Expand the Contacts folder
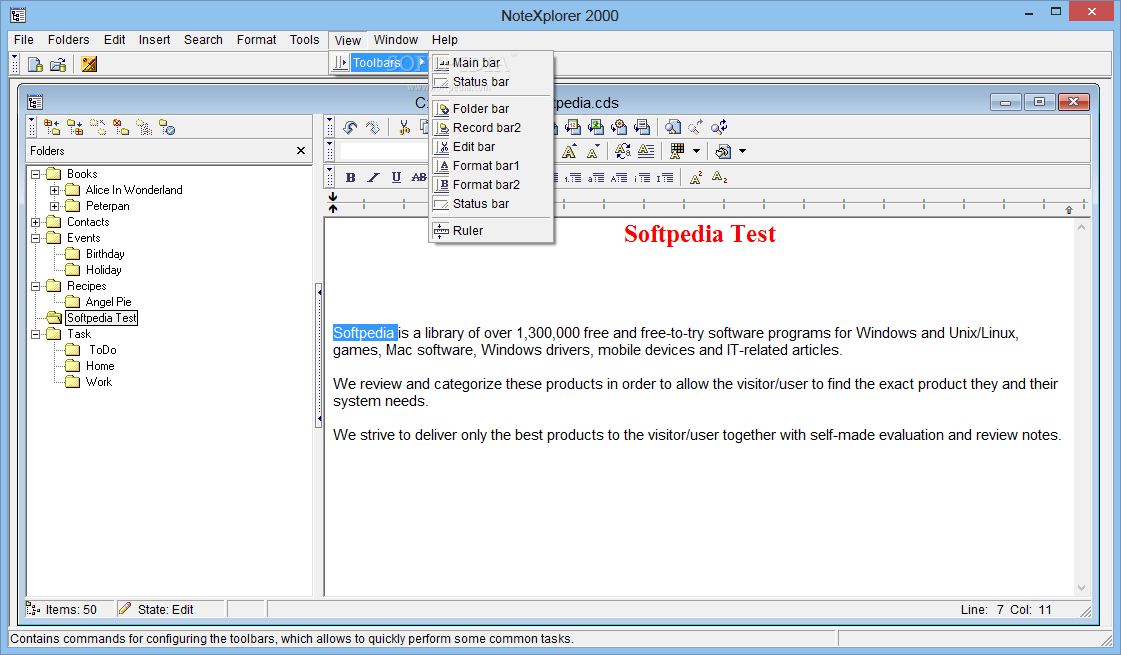1121x655 pixels. click(x=35, y=222)
